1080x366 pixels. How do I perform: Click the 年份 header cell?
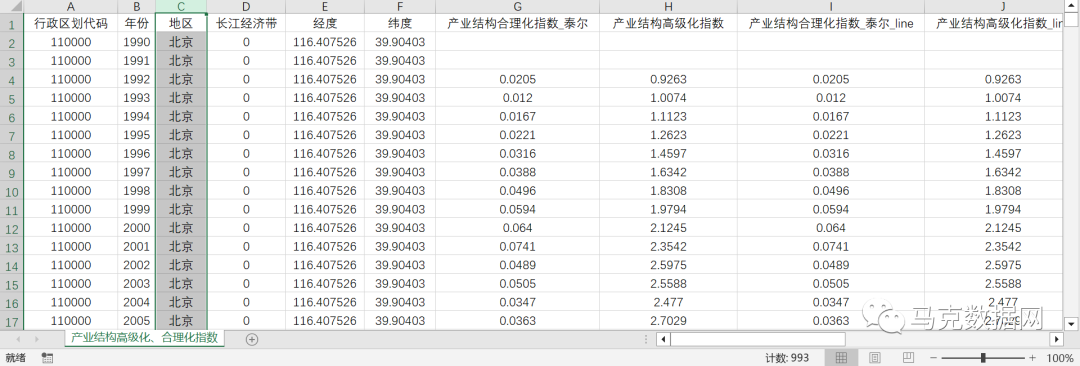pyautogui.click(x=136, y=23)
